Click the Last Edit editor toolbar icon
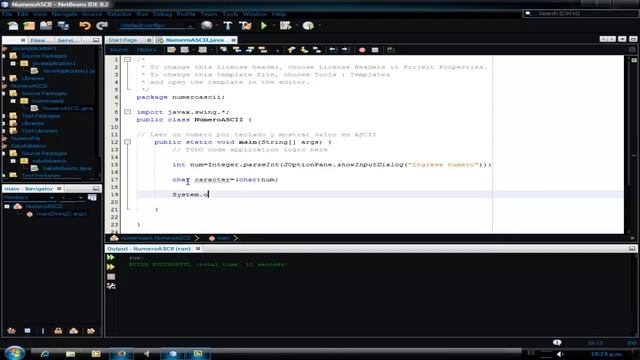The height and width of the screenshot is (360, 640). tap(171, 50)
